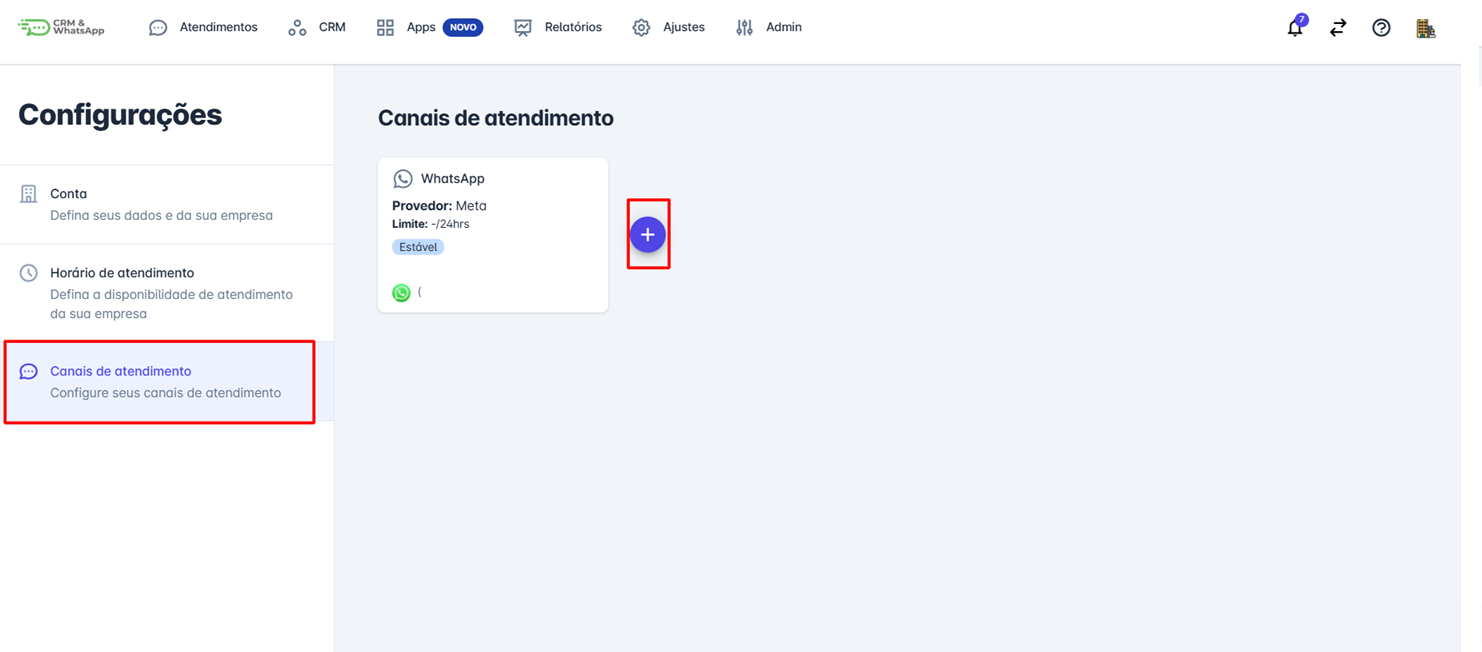Open the Conta settings section
1482x652 pixels.
68,193
